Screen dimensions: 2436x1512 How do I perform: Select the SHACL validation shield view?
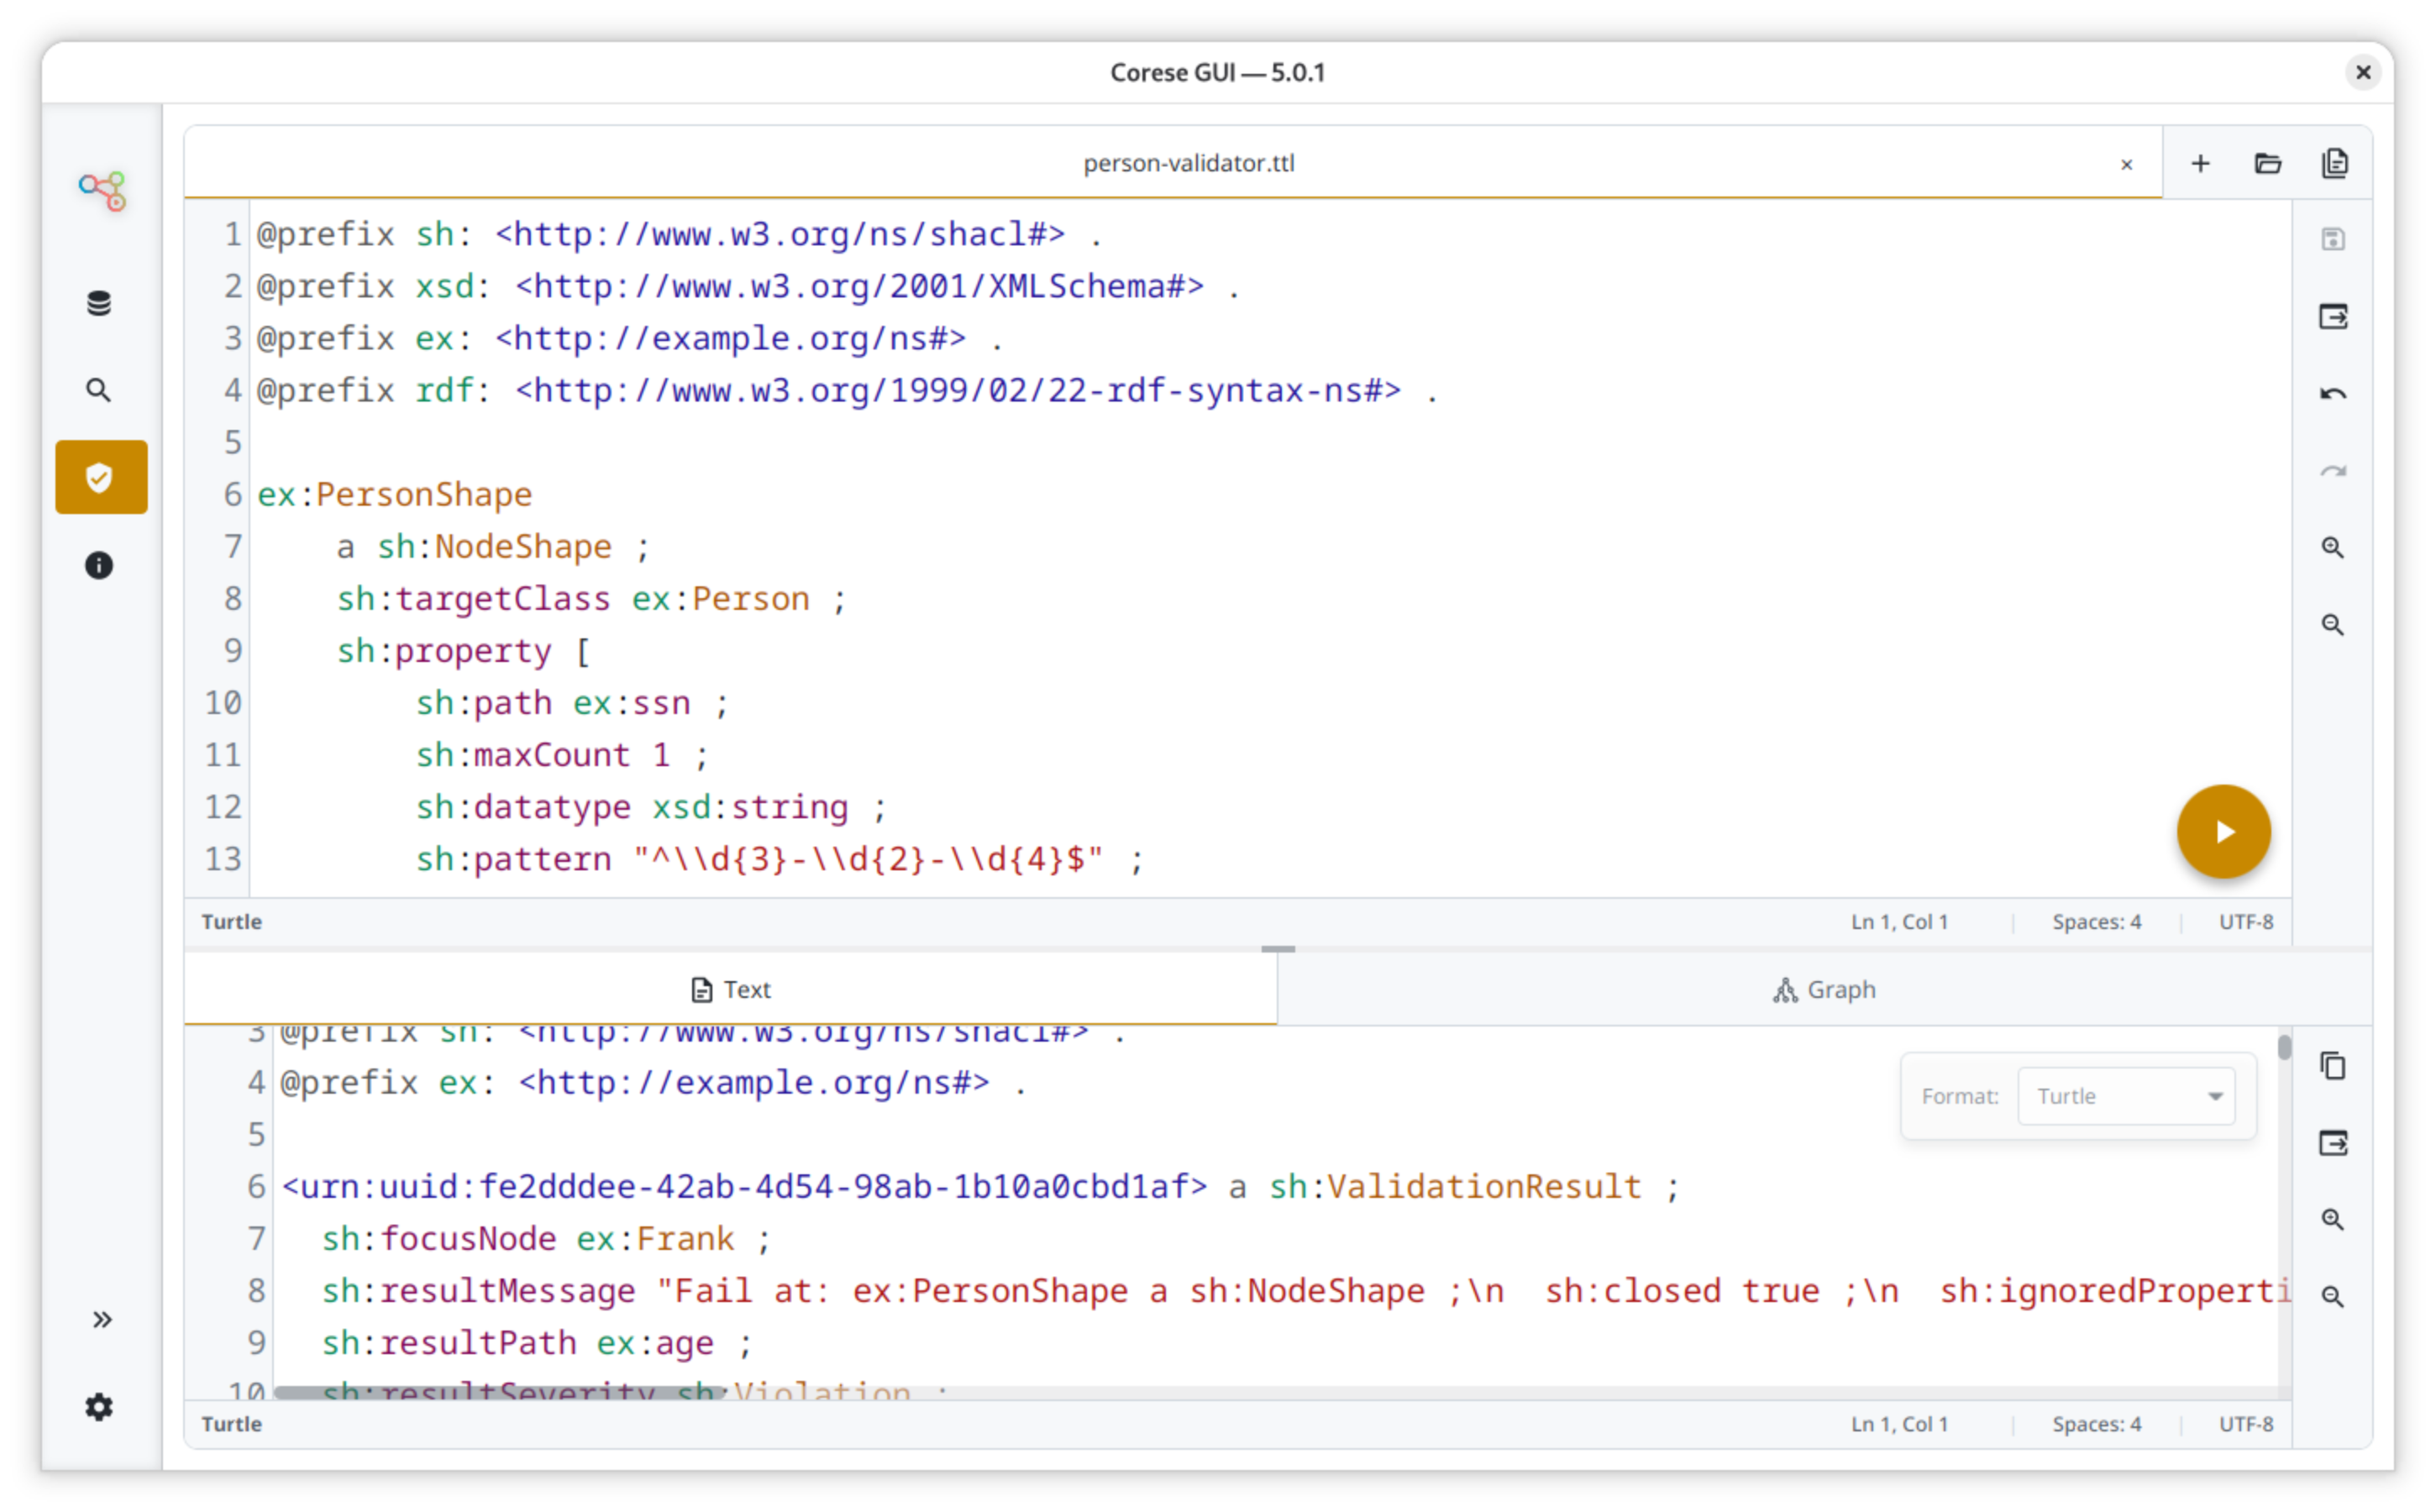click(x=101, y=477)
